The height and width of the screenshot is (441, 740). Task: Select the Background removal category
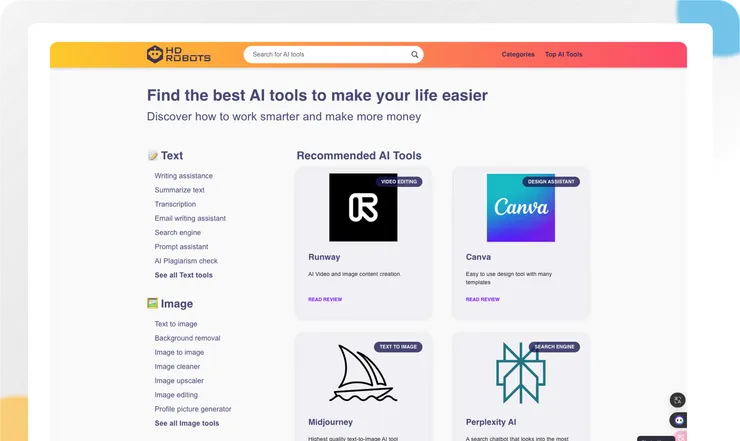tap(187, 338)
